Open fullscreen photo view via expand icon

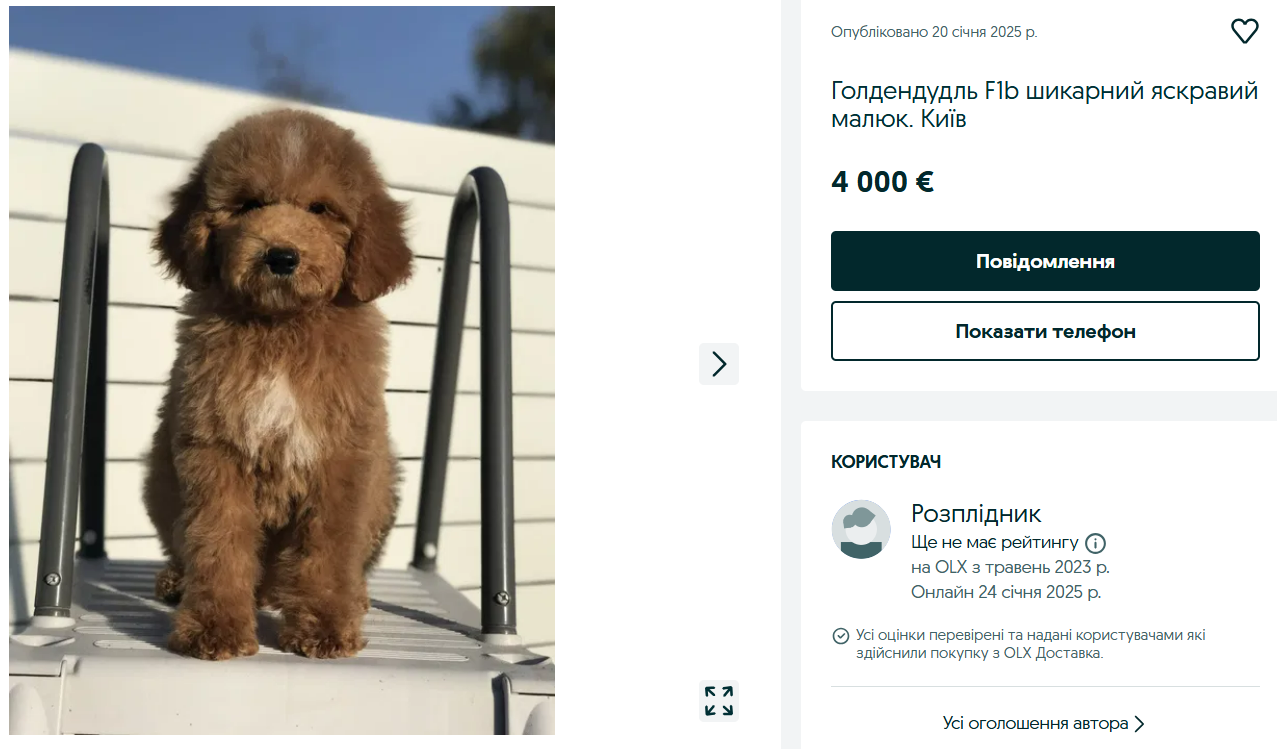[717, 701]
